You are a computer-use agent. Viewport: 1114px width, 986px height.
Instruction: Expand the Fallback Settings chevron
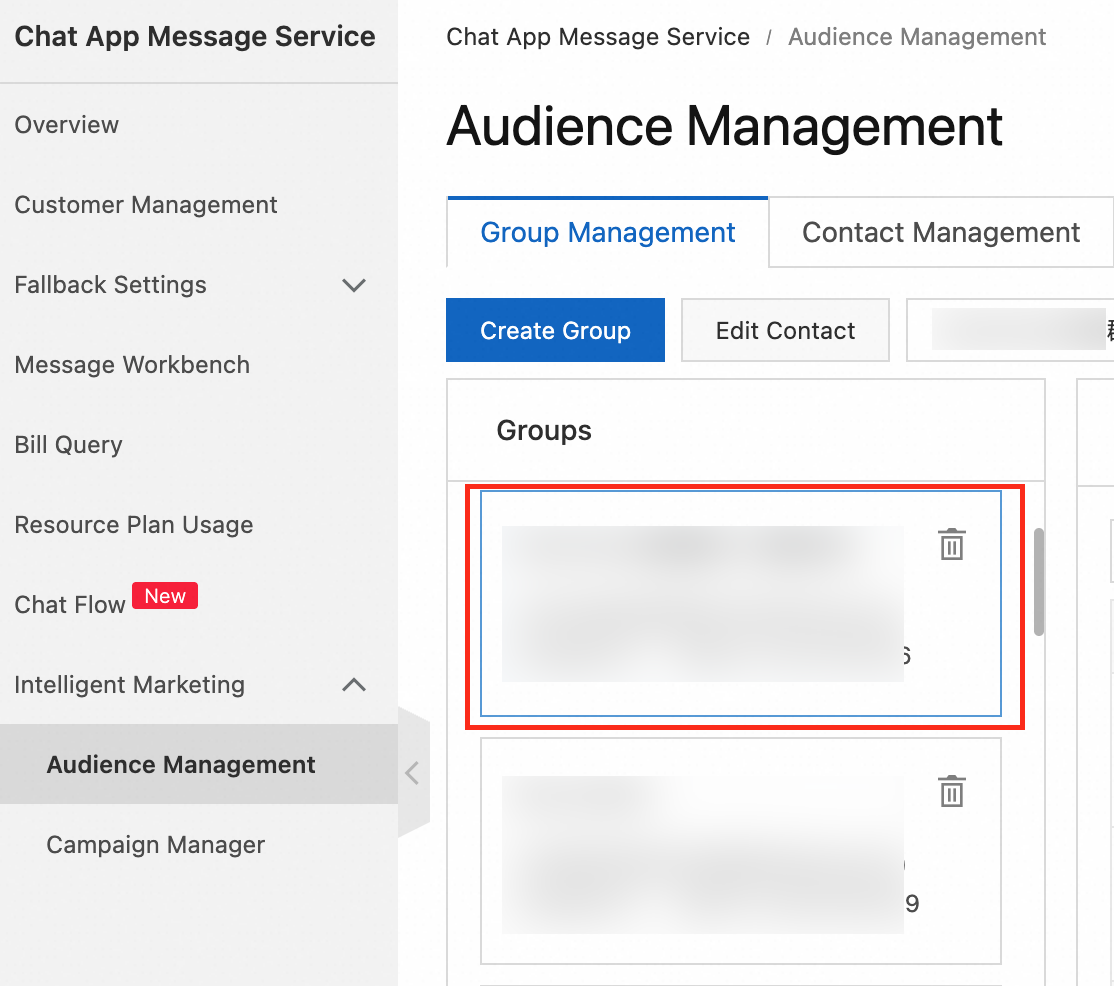[x=354, y=285]
